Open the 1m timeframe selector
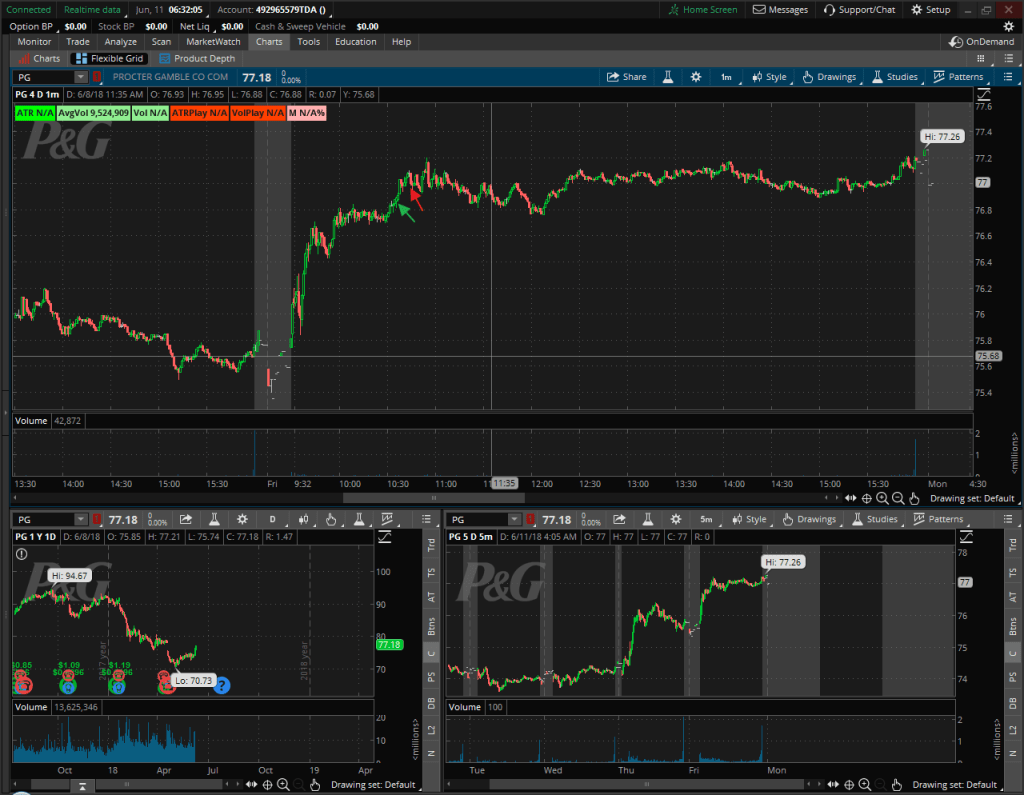 tap(726, 77)
